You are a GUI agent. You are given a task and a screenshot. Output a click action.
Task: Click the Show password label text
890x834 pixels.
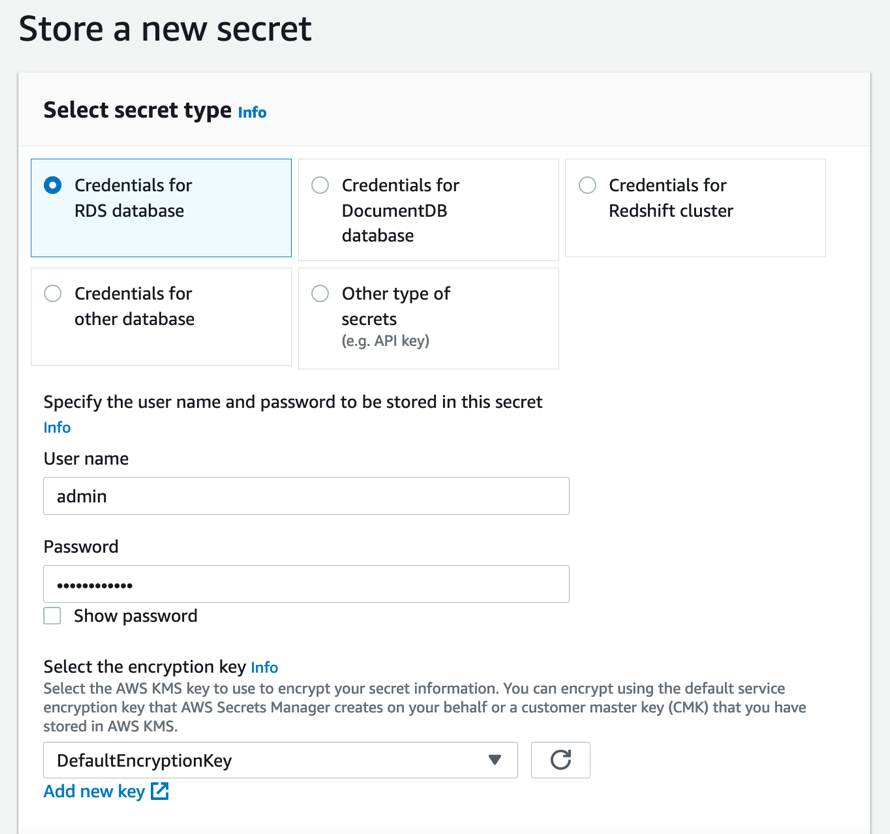coord(135,615)
